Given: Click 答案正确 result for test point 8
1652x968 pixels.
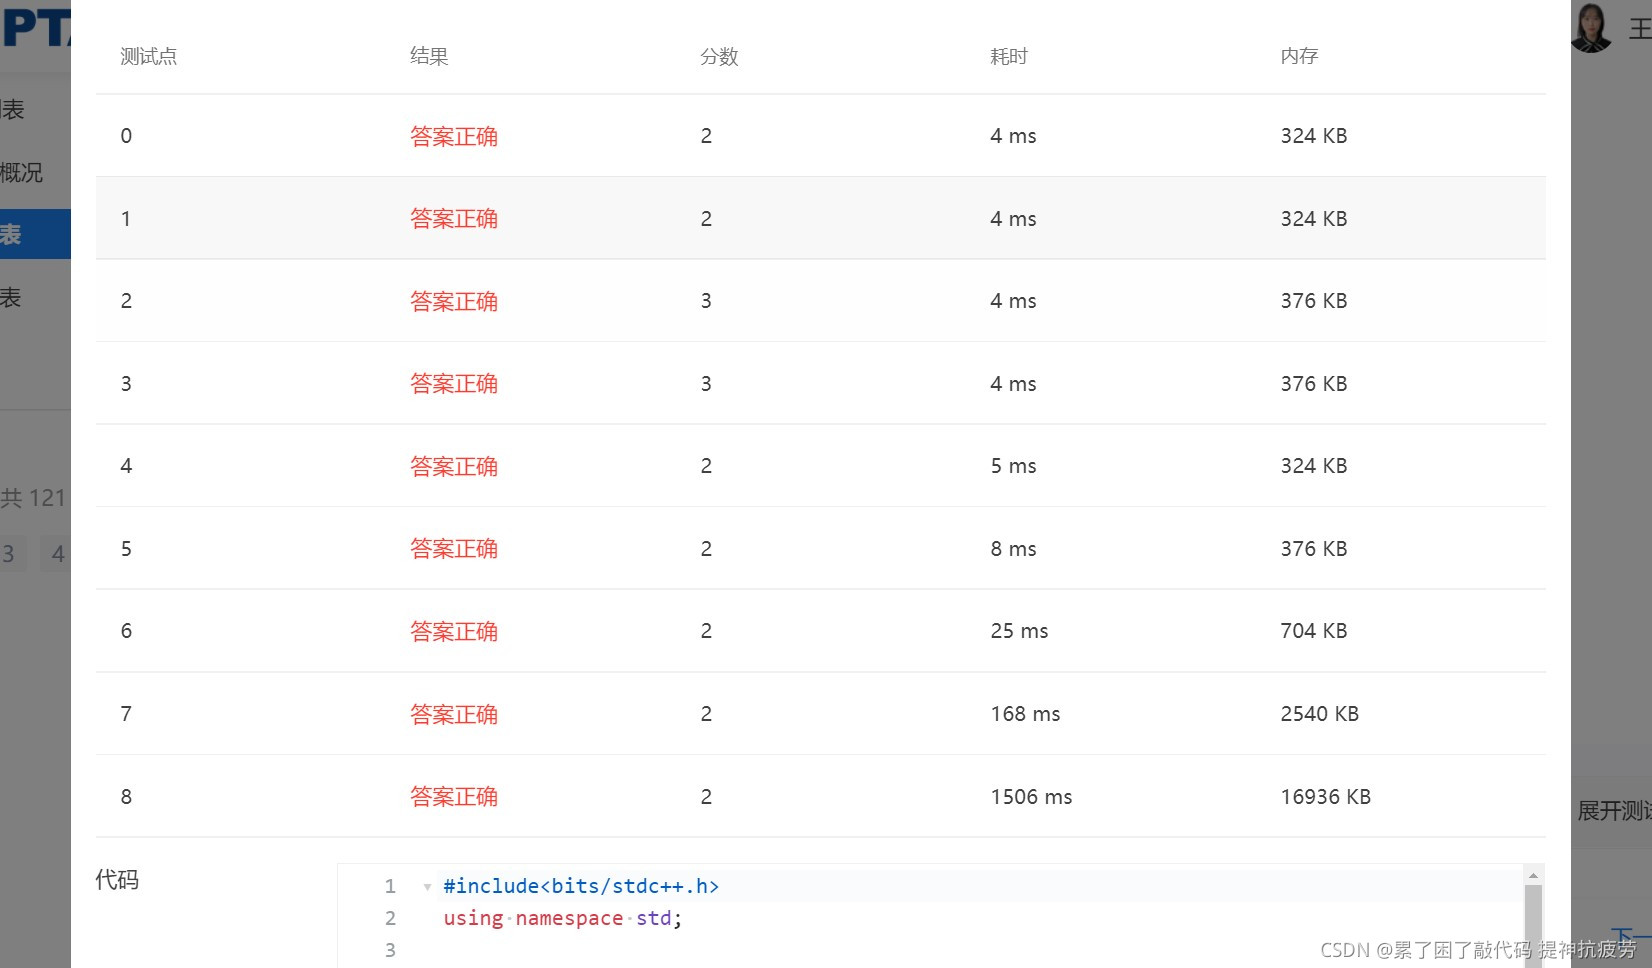Looking at the screenshot, I should coord(454,796).
